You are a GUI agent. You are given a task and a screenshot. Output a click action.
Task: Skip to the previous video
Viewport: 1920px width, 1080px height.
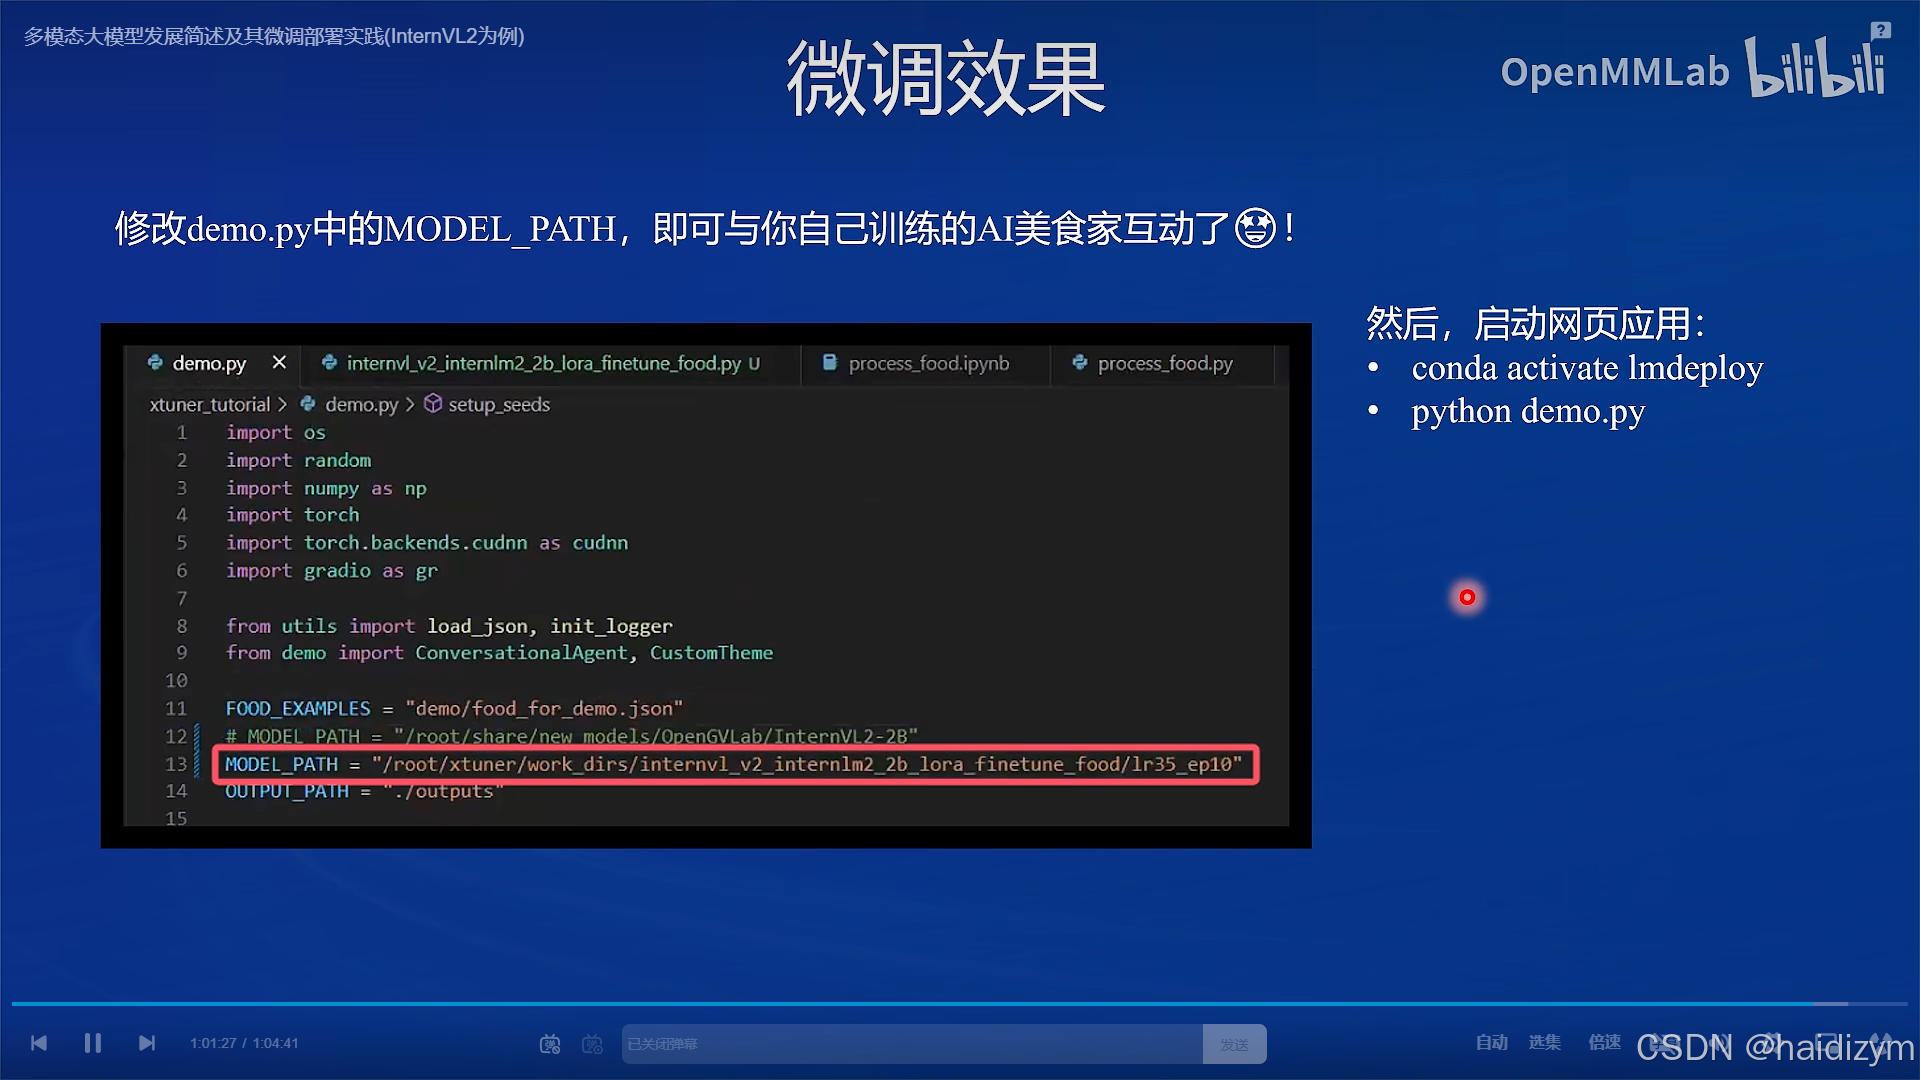[x=39, y=1043]
